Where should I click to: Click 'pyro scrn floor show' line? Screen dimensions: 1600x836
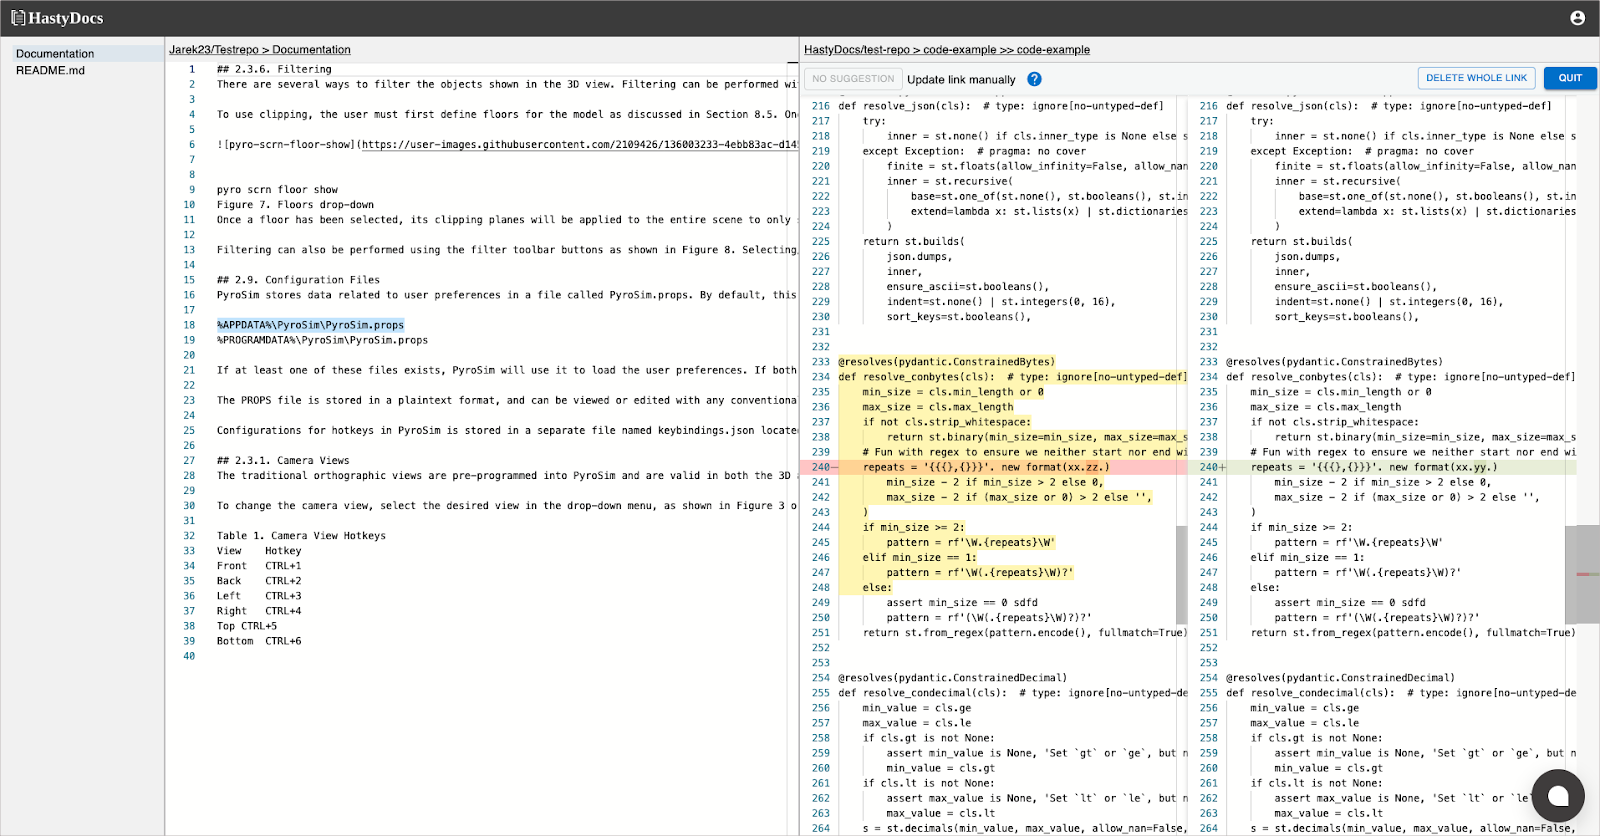[277, 190]
